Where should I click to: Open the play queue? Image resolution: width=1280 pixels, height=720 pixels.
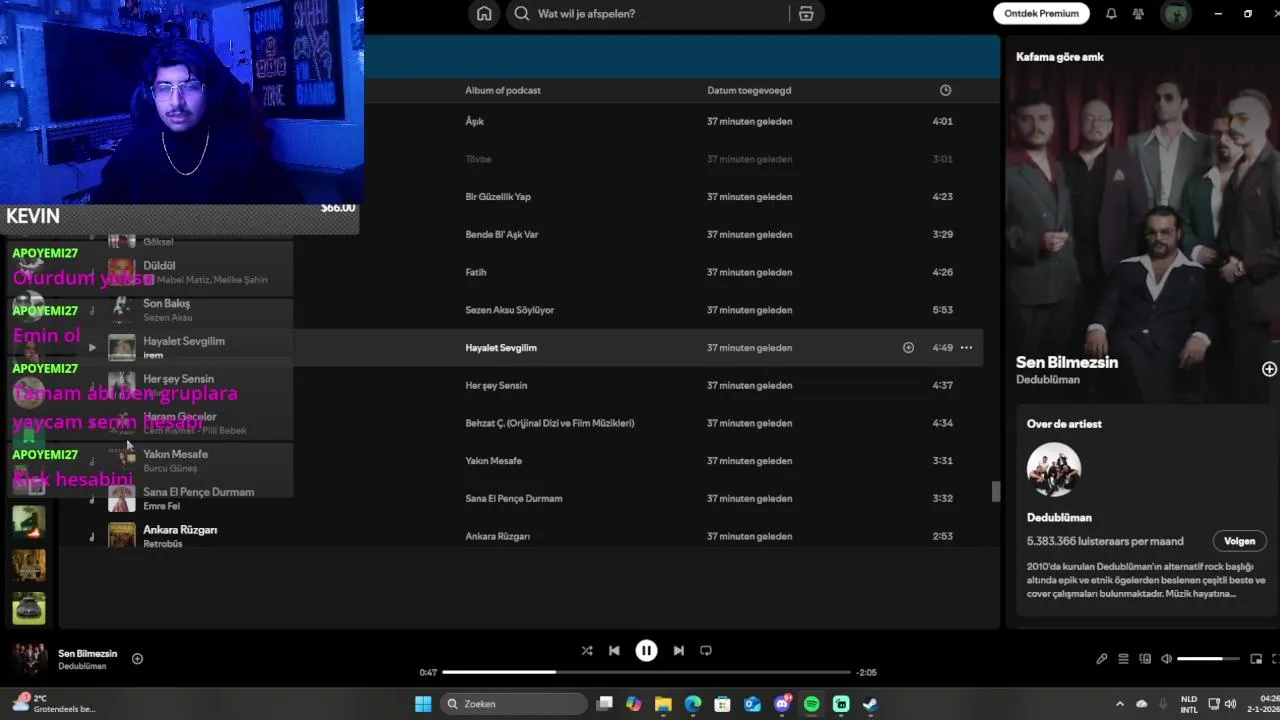point(1123,659)
